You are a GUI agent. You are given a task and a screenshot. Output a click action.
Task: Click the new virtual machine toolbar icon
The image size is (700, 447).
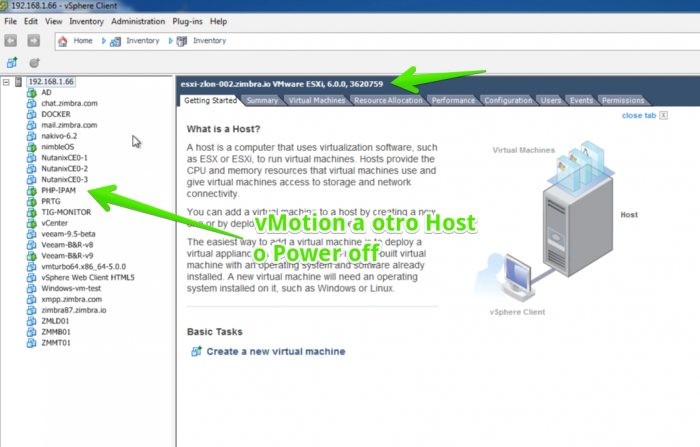(x=12, y=63)
